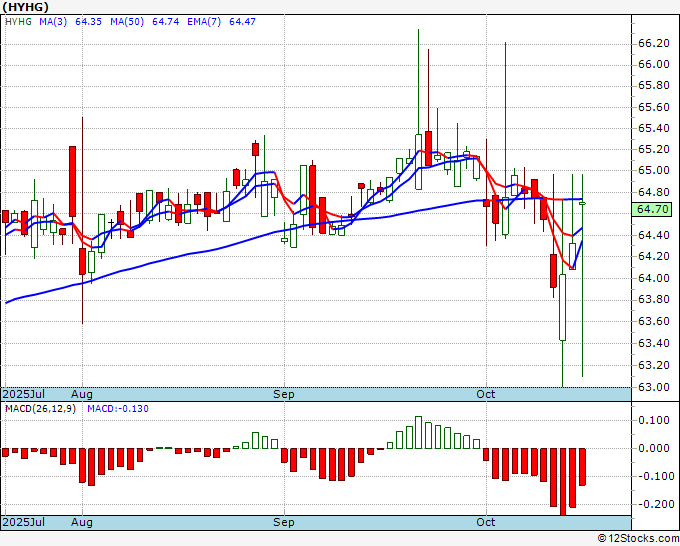
Task: Click the 65.00 price axis label
Action: pos(654,170)
